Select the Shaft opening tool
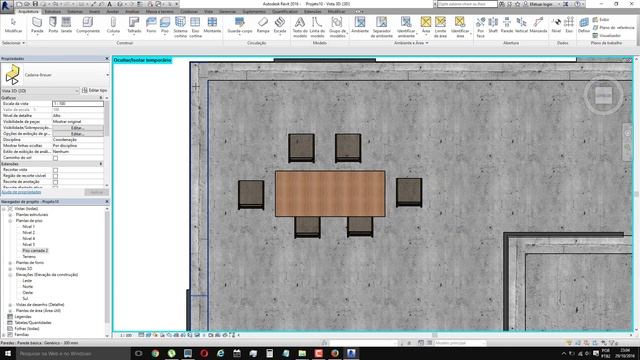Image resolution: width=640 pixels, height=360 pixels. 493,25
